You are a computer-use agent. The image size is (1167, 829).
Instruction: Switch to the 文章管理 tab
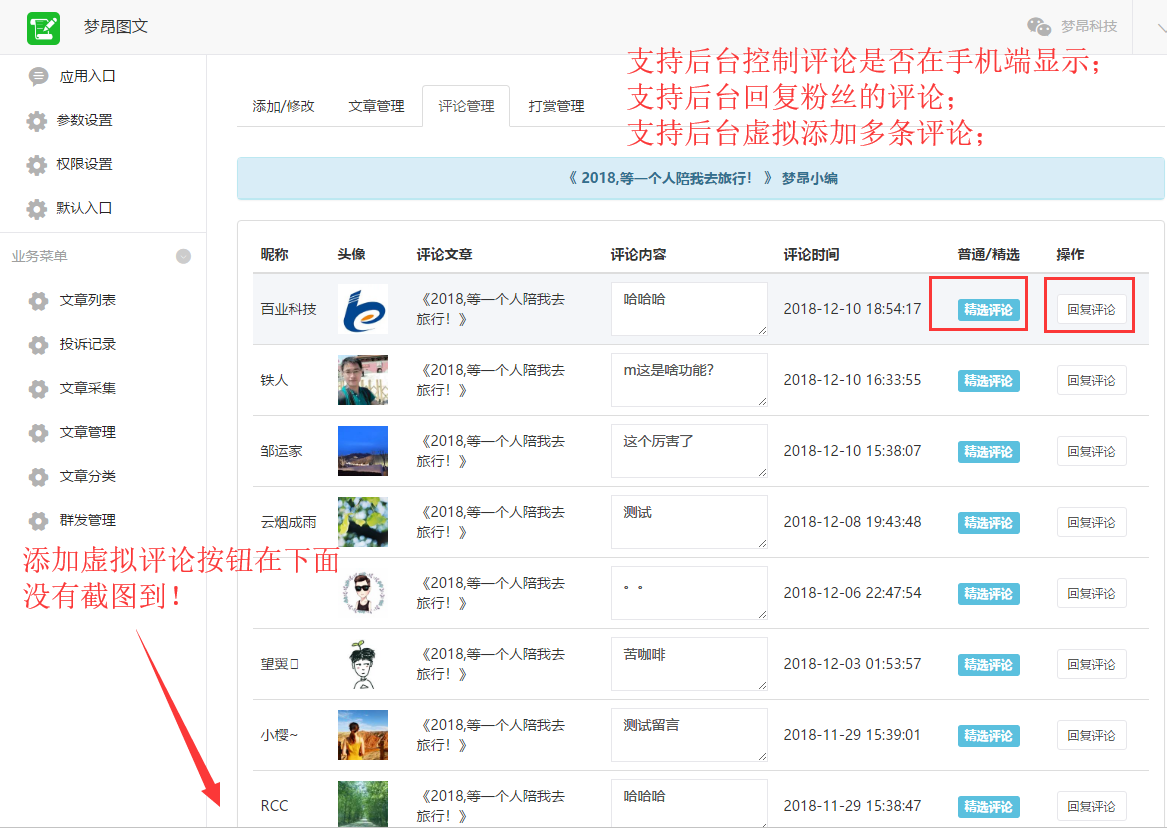coord(376,106)
